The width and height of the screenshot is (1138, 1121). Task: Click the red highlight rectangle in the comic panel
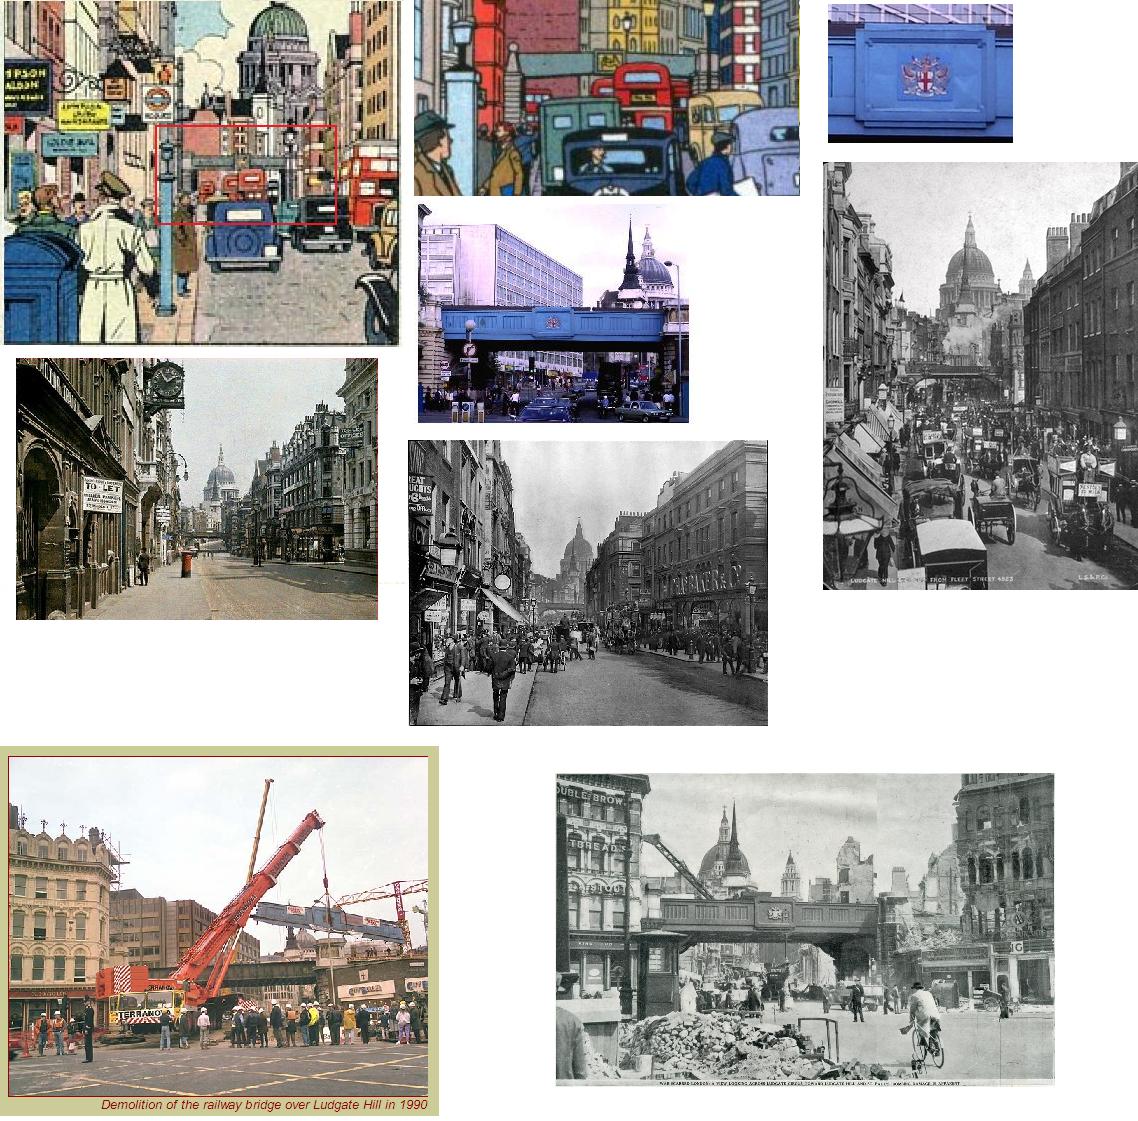pos(246,126)
